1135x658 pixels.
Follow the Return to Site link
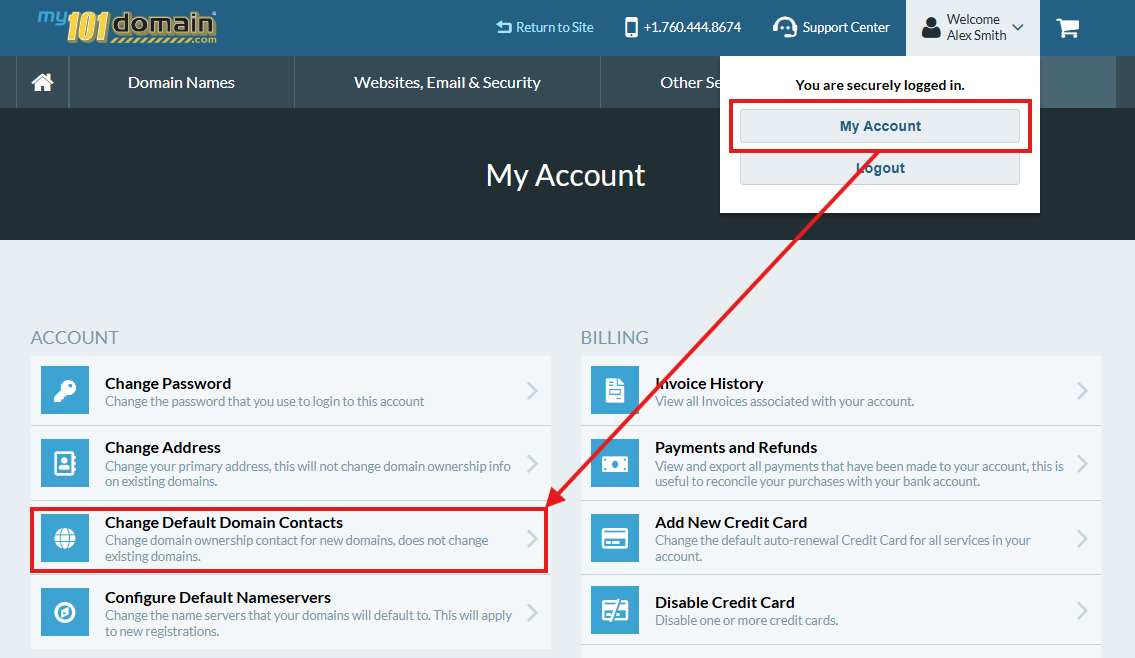[x=544, y=27]
